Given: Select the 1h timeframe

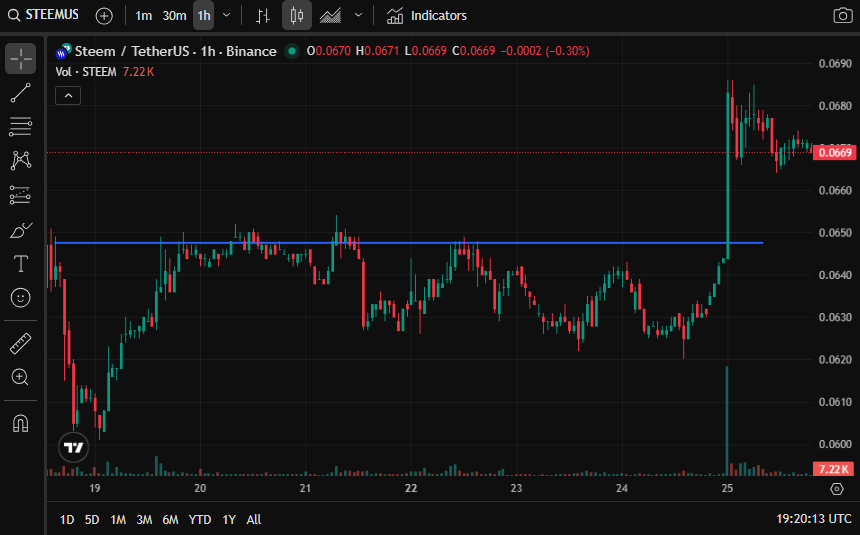Looking at the screenshot, I should (204, 16).
